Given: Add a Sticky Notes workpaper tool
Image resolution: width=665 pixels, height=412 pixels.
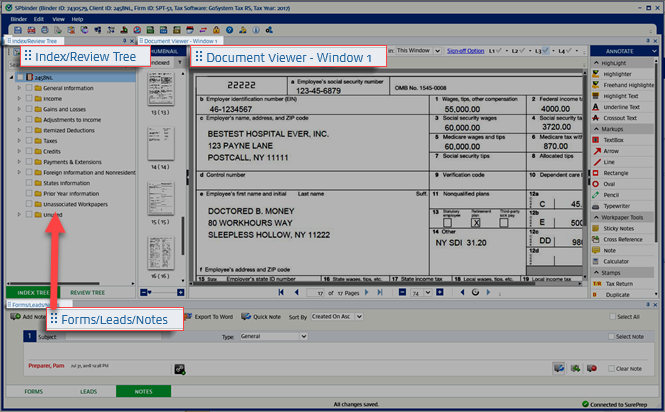Looking at the screenshot, I should pos(620,228).
